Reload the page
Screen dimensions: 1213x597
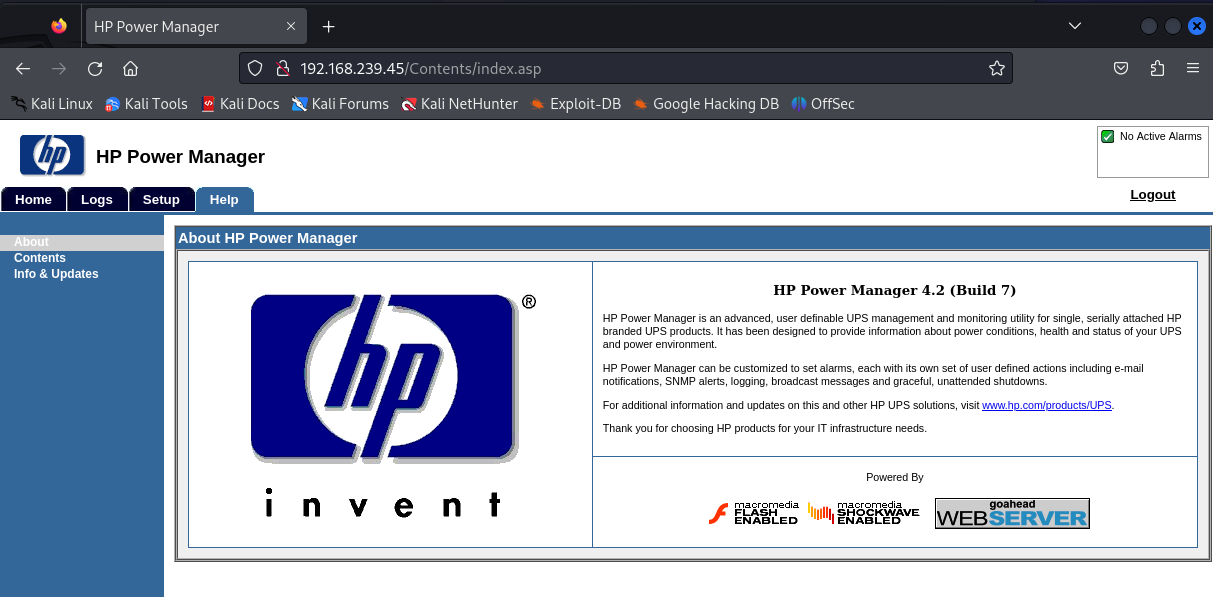(95, 69)
